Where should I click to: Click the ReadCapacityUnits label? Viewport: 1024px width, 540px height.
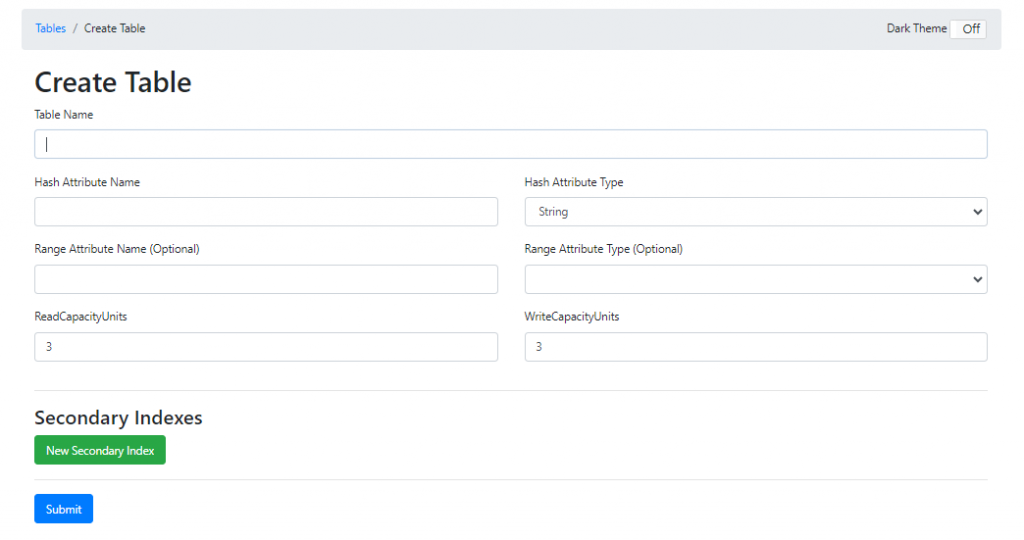80,317
